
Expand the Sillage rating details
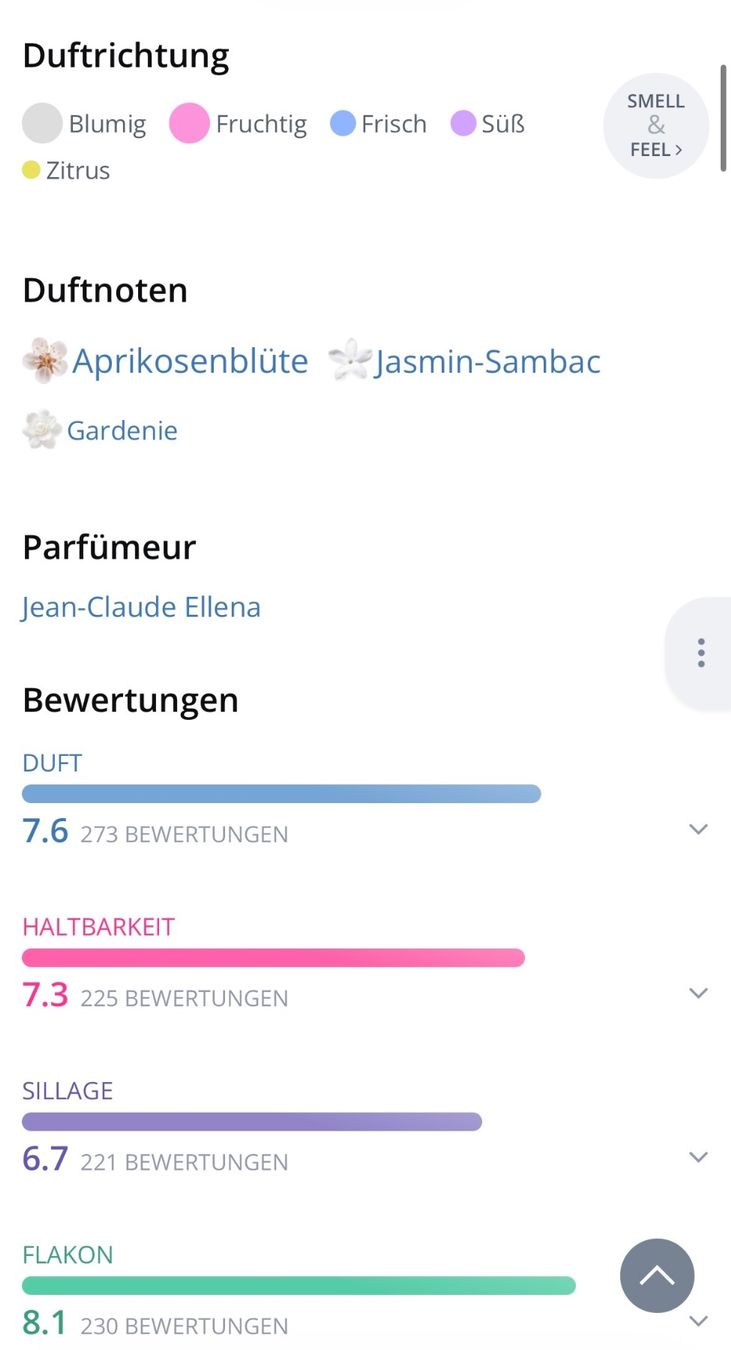tap(699, 1157)
